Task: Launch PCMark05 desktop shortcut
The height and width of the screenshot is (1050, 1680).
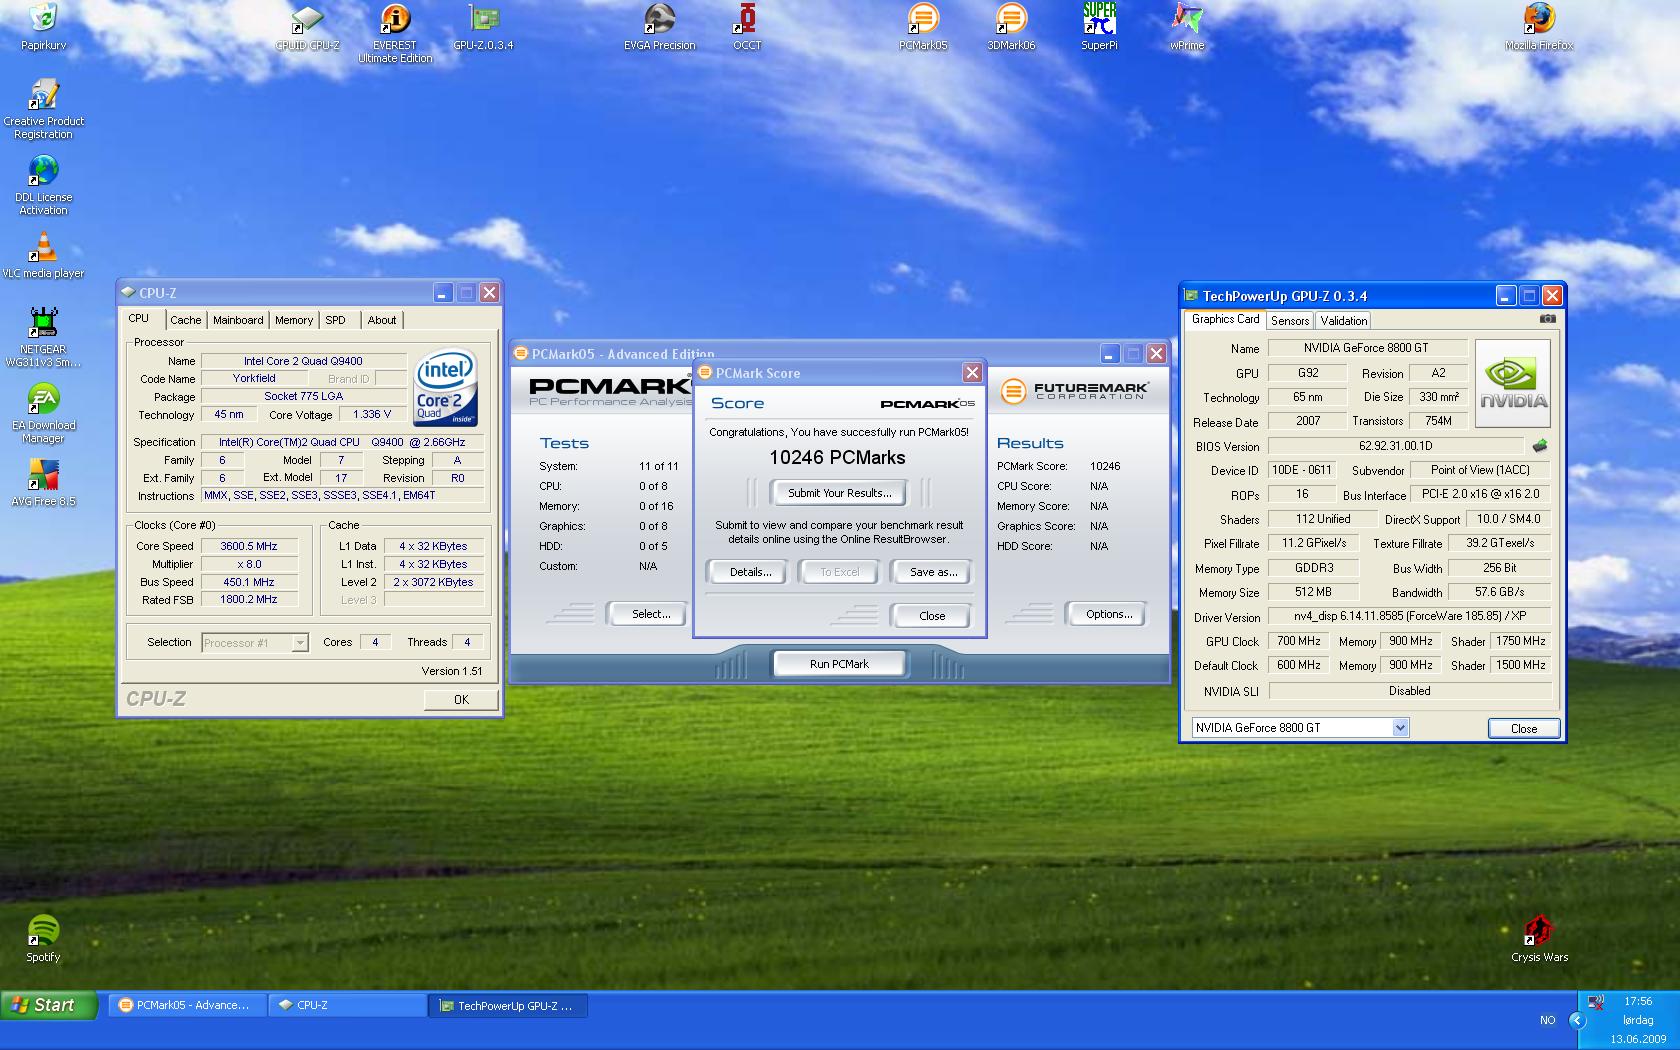Action: point(923,27)
